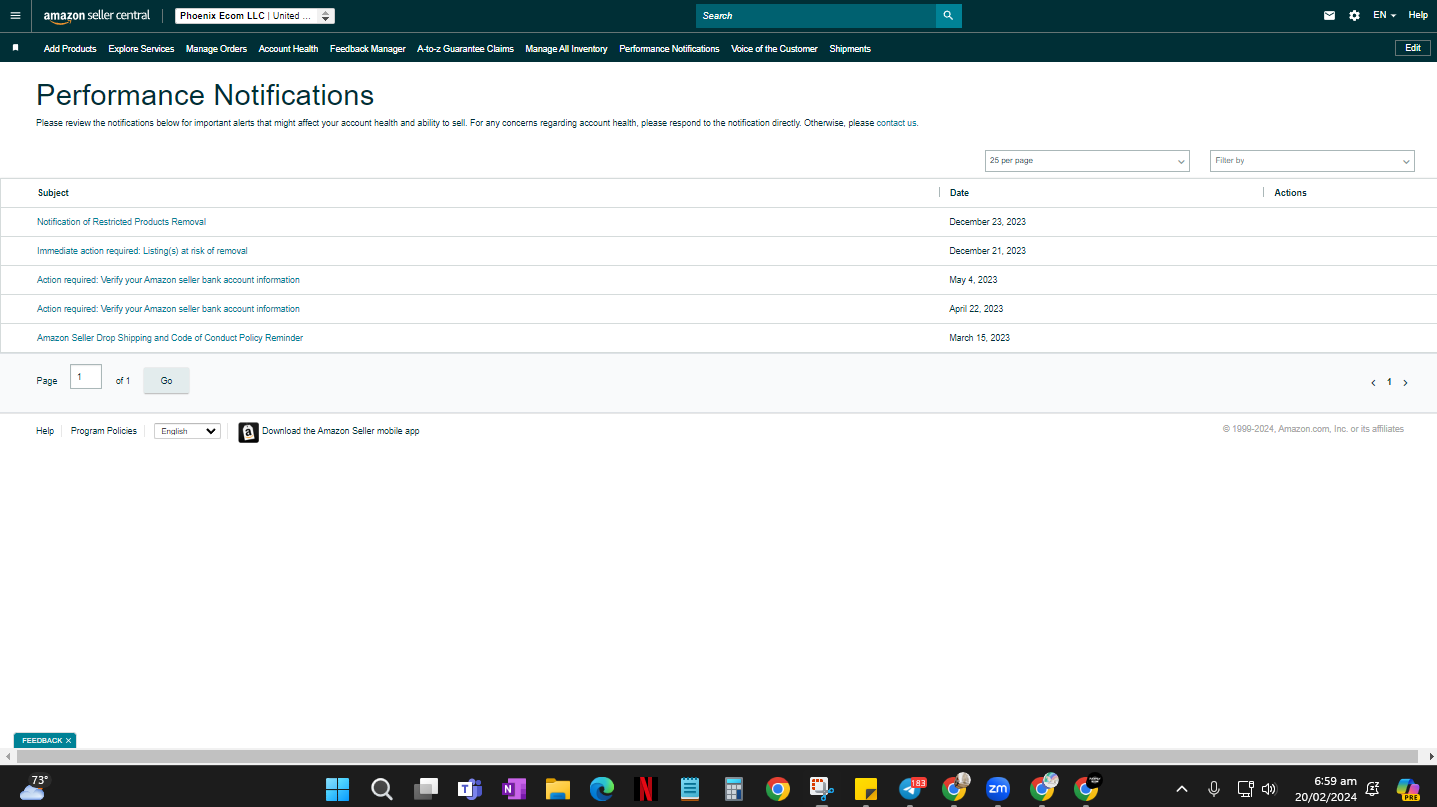Open bank account verification notice from May 4

click(168, 280)
